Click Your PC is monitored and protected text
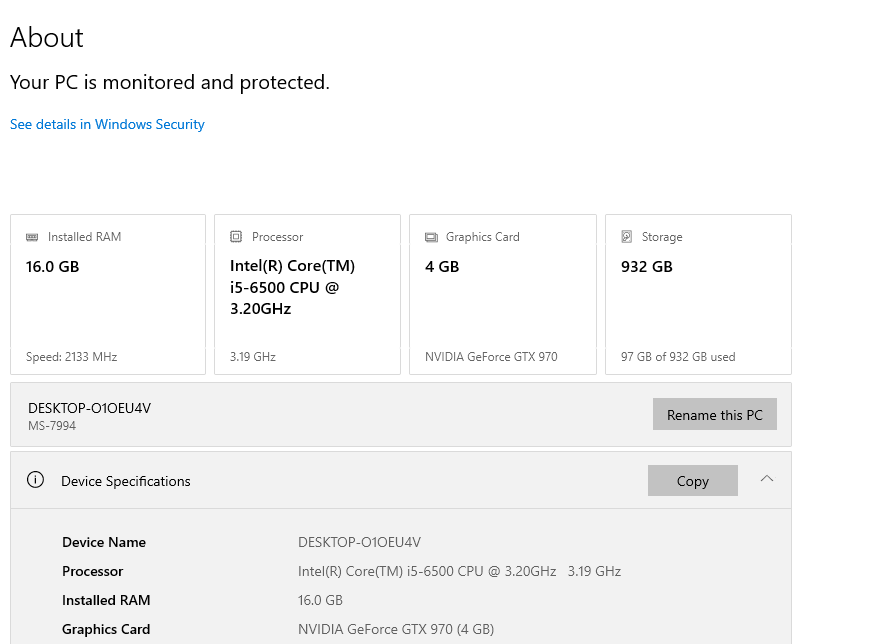Image resolution: width=890 pixels, height=644 pixels. click(x=170, y=82)
